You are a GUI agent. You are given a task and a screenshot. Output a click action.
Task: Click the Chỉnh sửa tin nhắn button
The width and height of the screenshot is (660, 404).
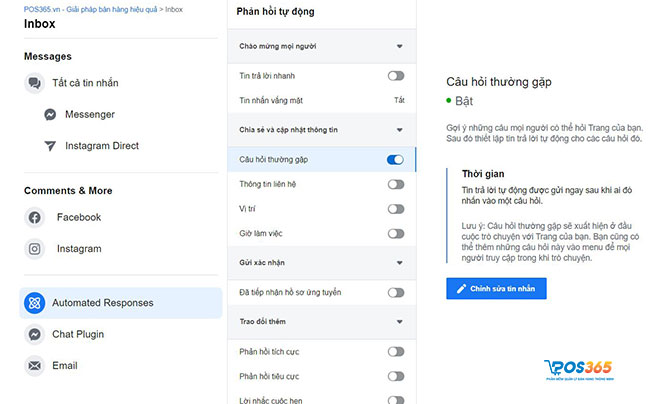496,289
